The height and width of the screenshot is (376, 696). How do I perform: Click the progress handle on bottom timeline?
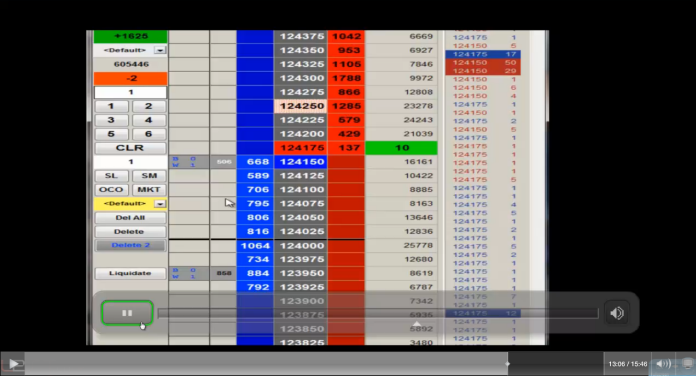tap(507, 364)
